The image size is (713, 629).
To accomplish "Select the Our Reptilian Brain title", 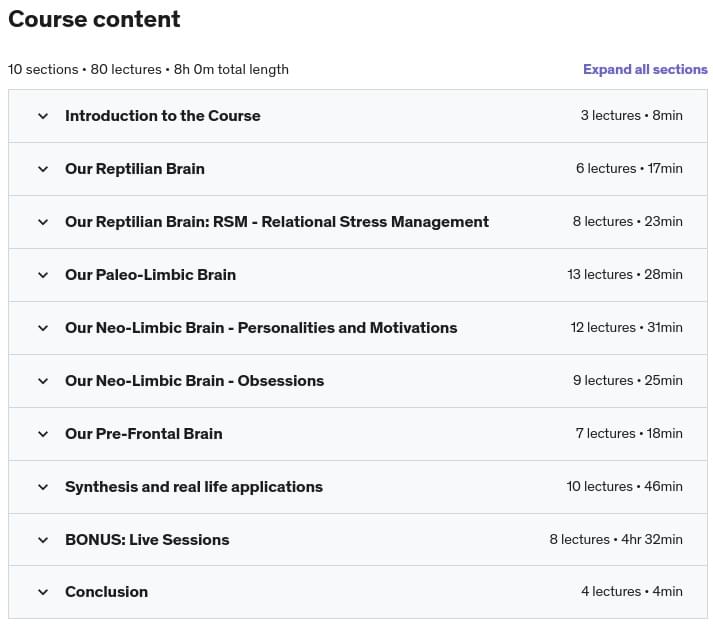I will [135, 169].
